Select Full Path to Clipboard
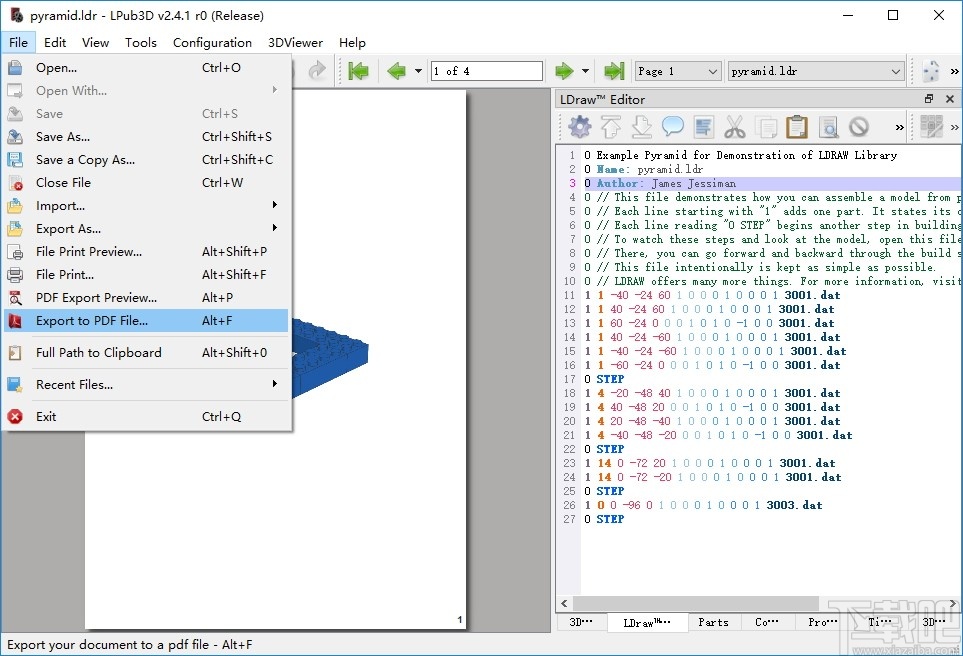The width and height of the screenshot is (963, 656). click(146, 353)
